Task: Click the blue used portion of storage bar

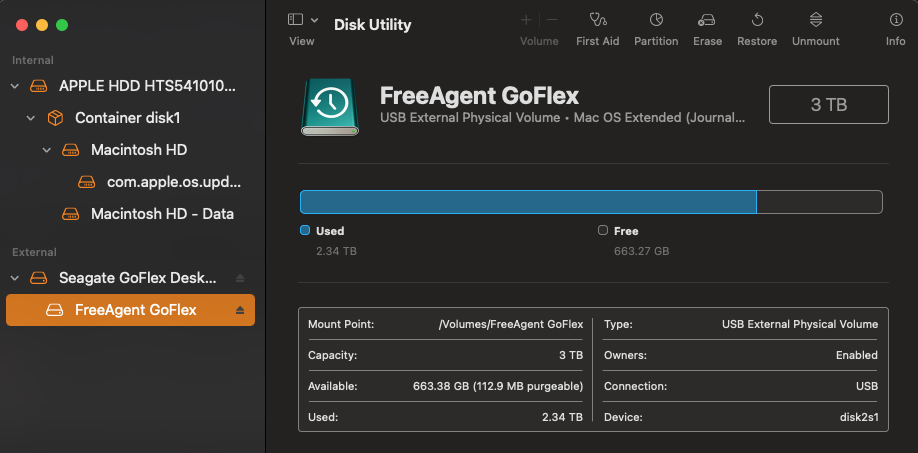Action: point(528,202)
